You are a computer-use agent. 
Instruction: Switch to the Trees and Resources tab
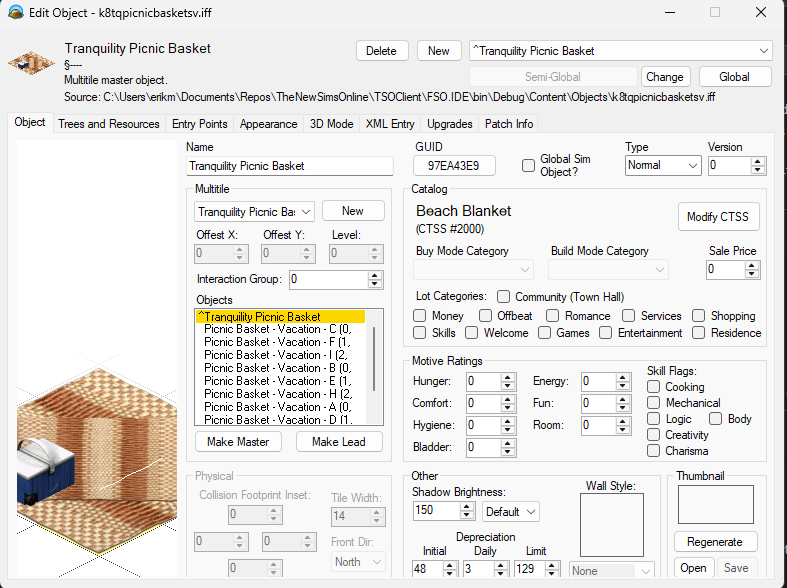109,124
